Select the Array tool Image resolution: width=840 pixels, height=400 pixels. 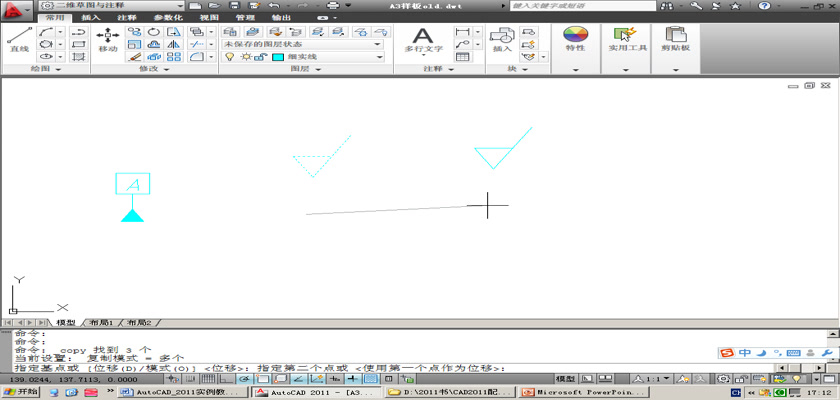tap(174, 56)
